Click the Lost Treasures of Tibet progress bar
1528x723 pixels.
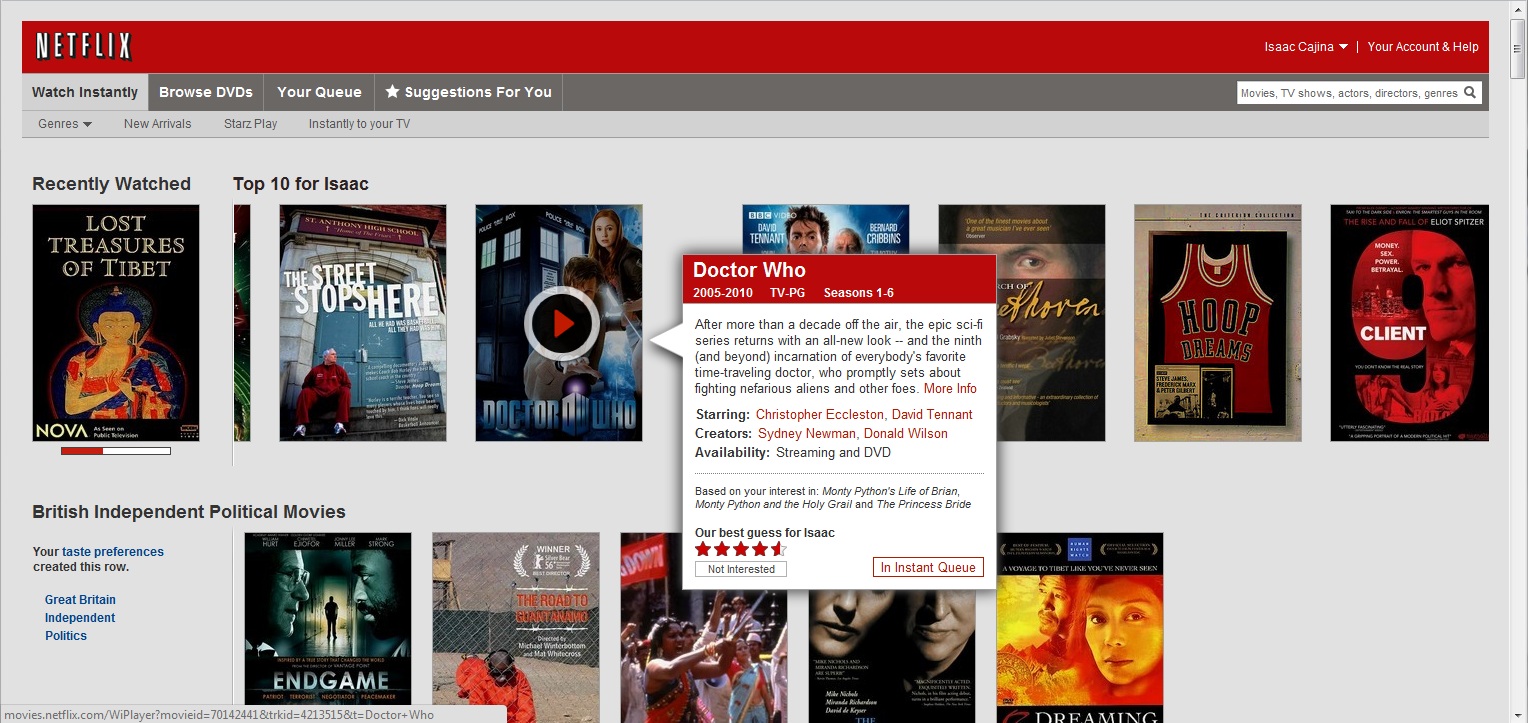(116, 451)
